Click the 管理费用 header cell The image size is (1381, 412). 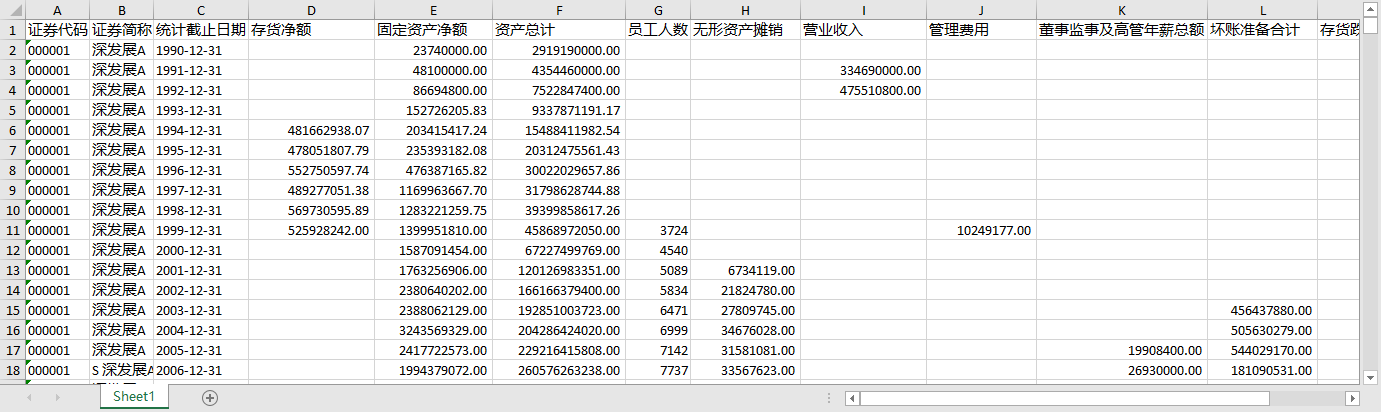tap(981, 30)
